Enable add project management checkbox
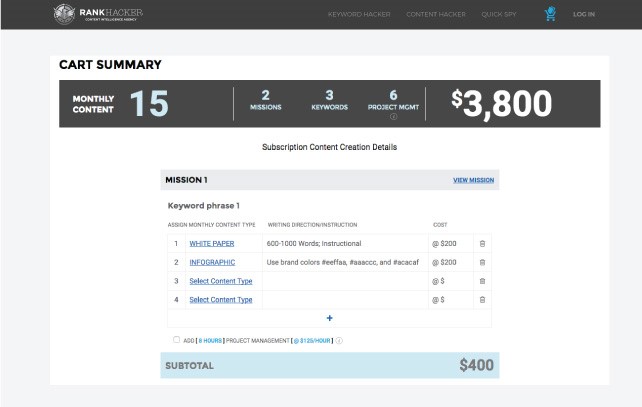642x407 pixels. pos(177,340)
